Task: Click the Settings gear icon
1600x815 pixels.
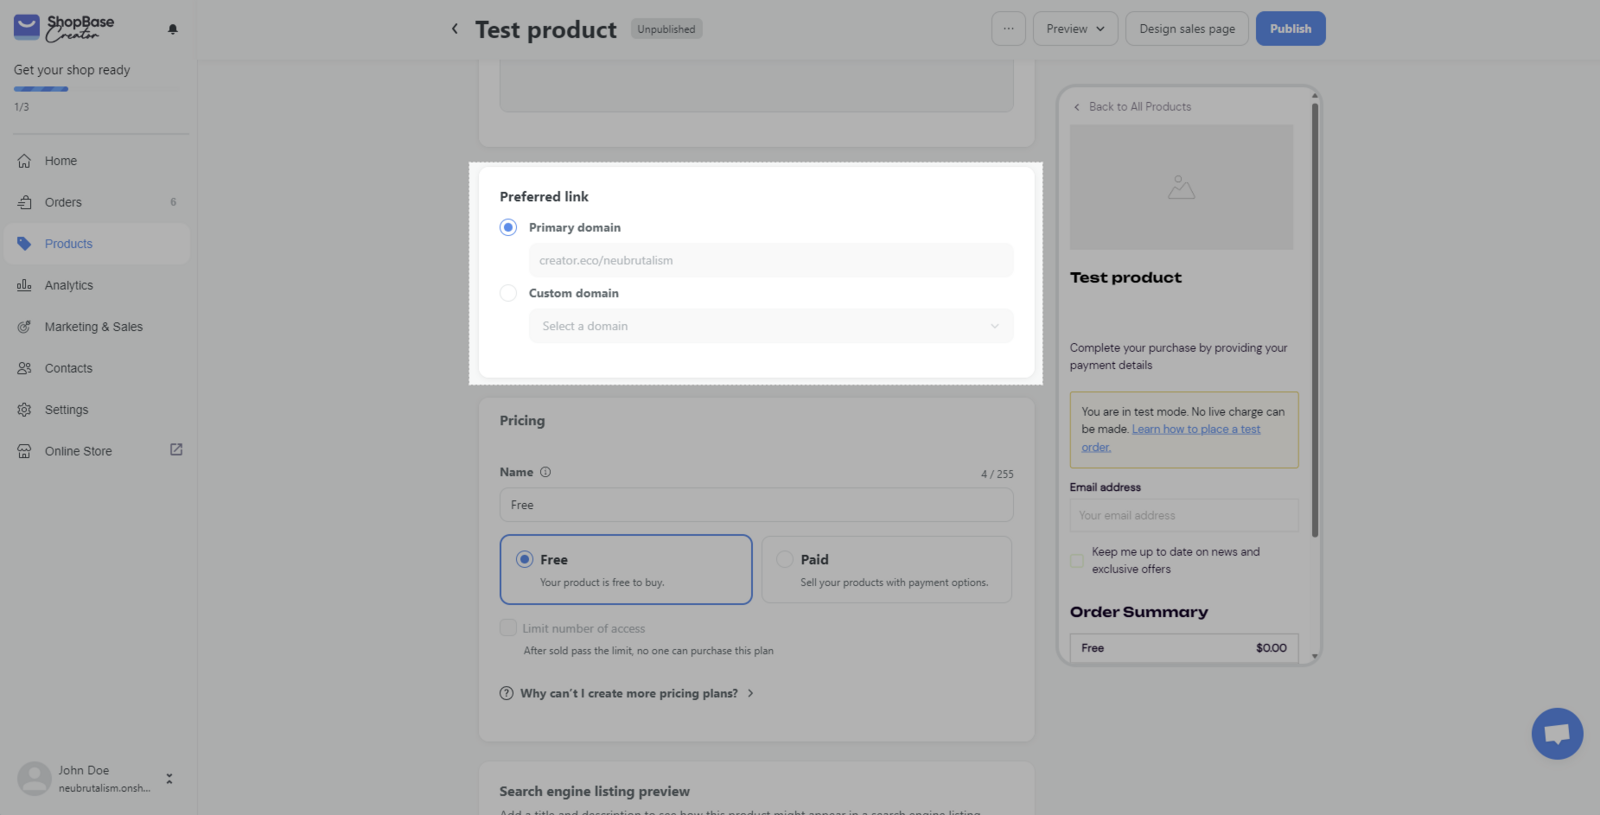Action: point(24,410)
